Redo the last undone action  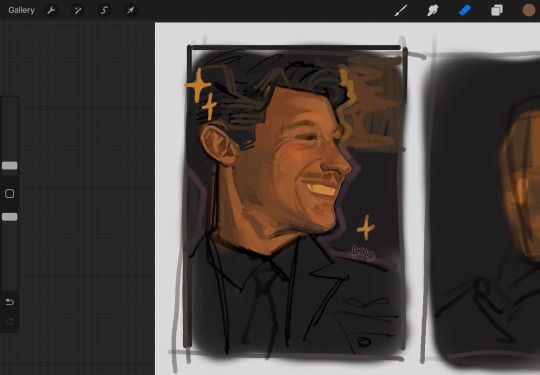pos(10,321)
